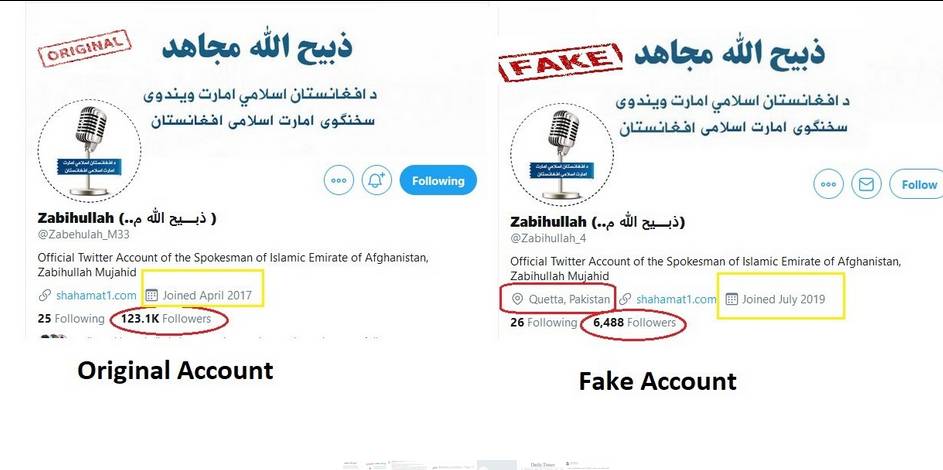Click microphone profile picture of fake account

point(562,154)
